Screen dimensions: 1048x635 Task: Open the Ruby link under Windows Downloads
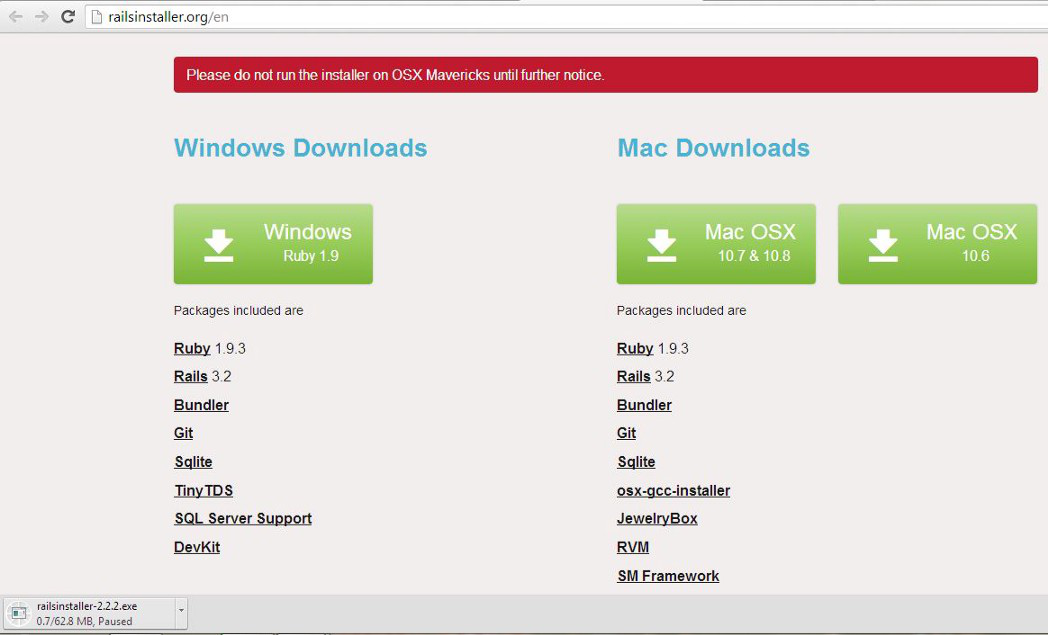click(x=192, y=349)
